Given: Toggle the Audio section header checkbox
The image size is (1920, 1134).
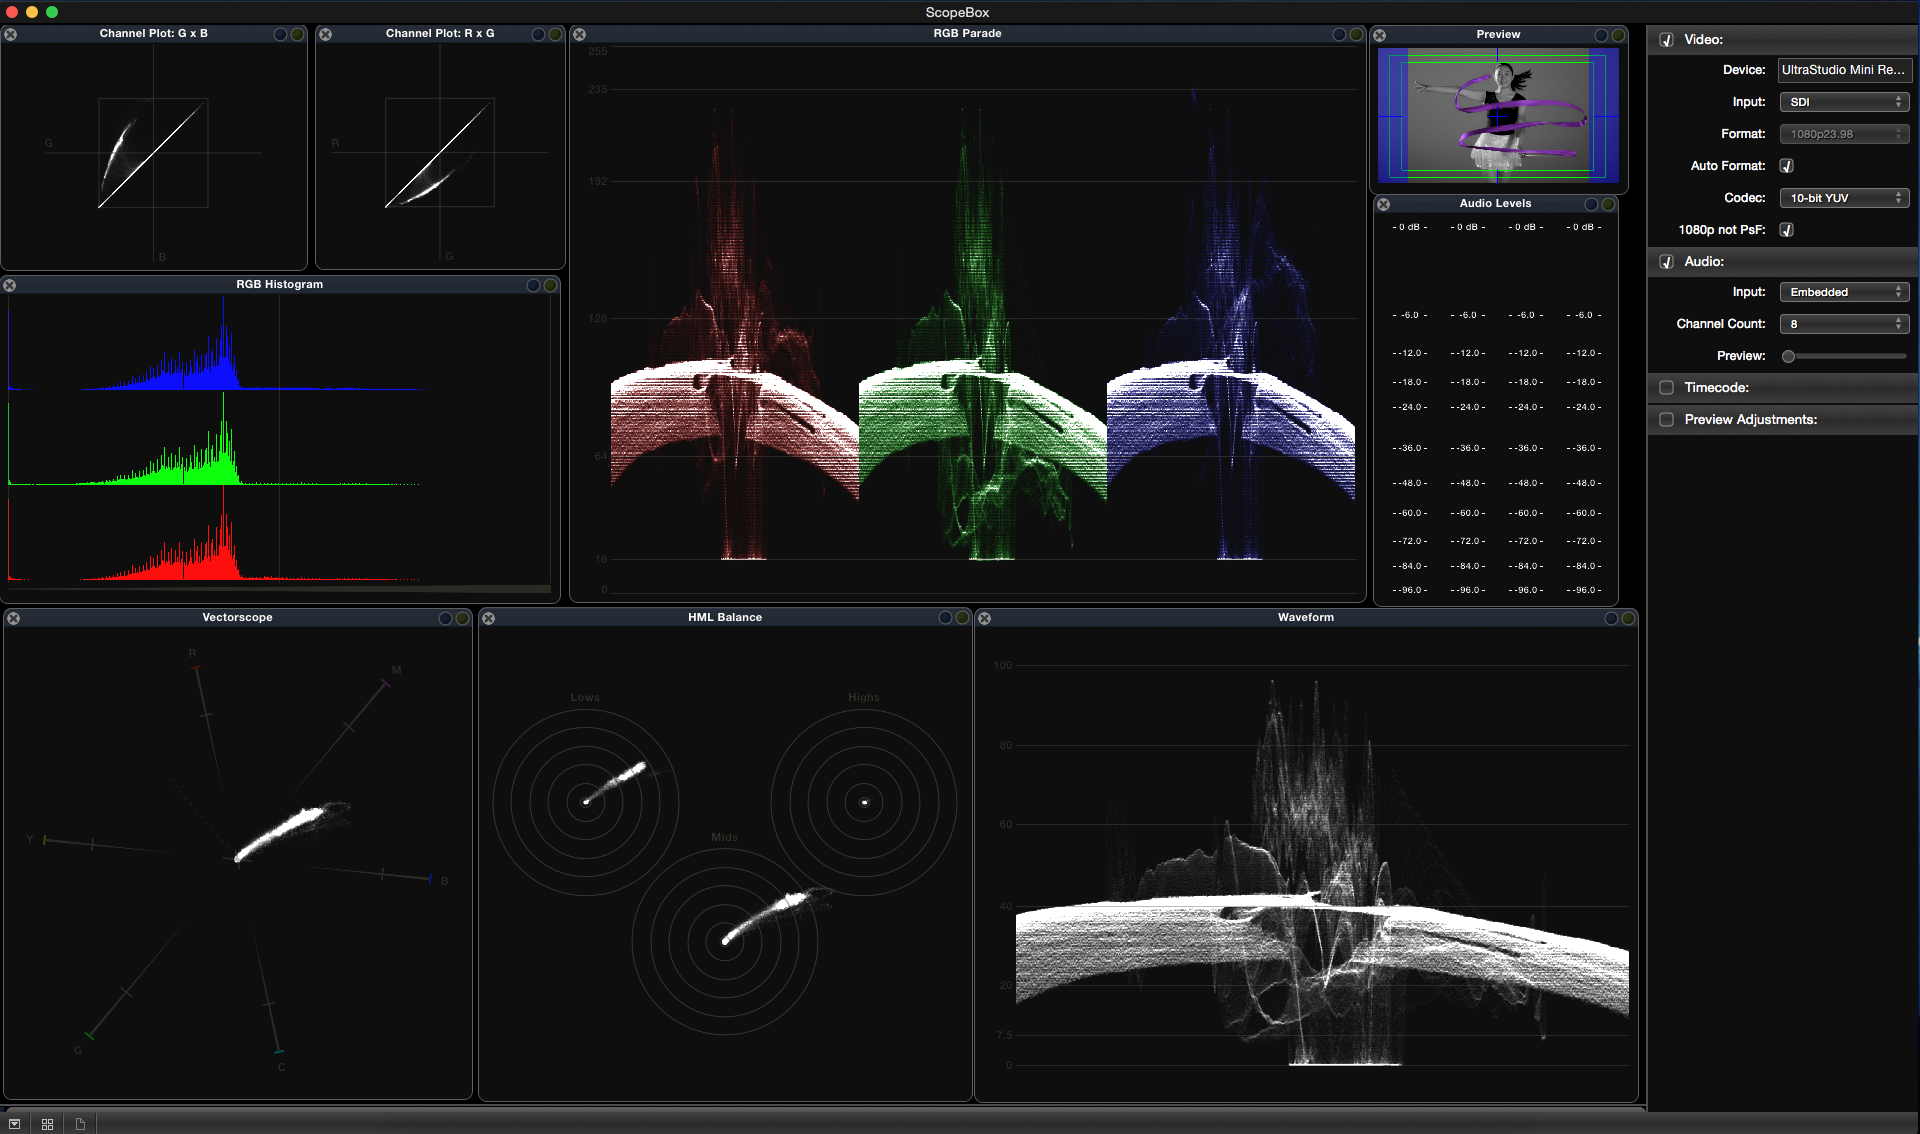Looking at the screenshot, I should tap(1666, 261).
